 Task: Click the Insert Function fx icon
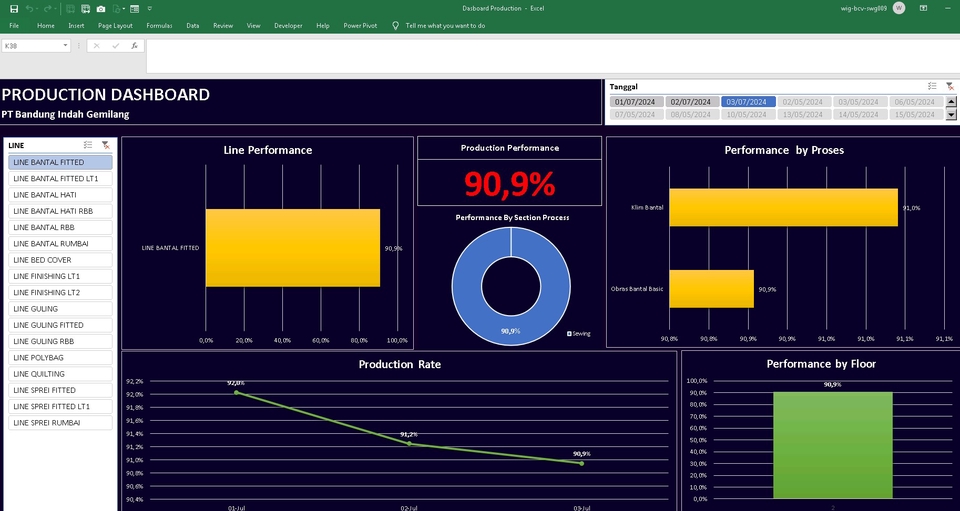tap(135, 46)
